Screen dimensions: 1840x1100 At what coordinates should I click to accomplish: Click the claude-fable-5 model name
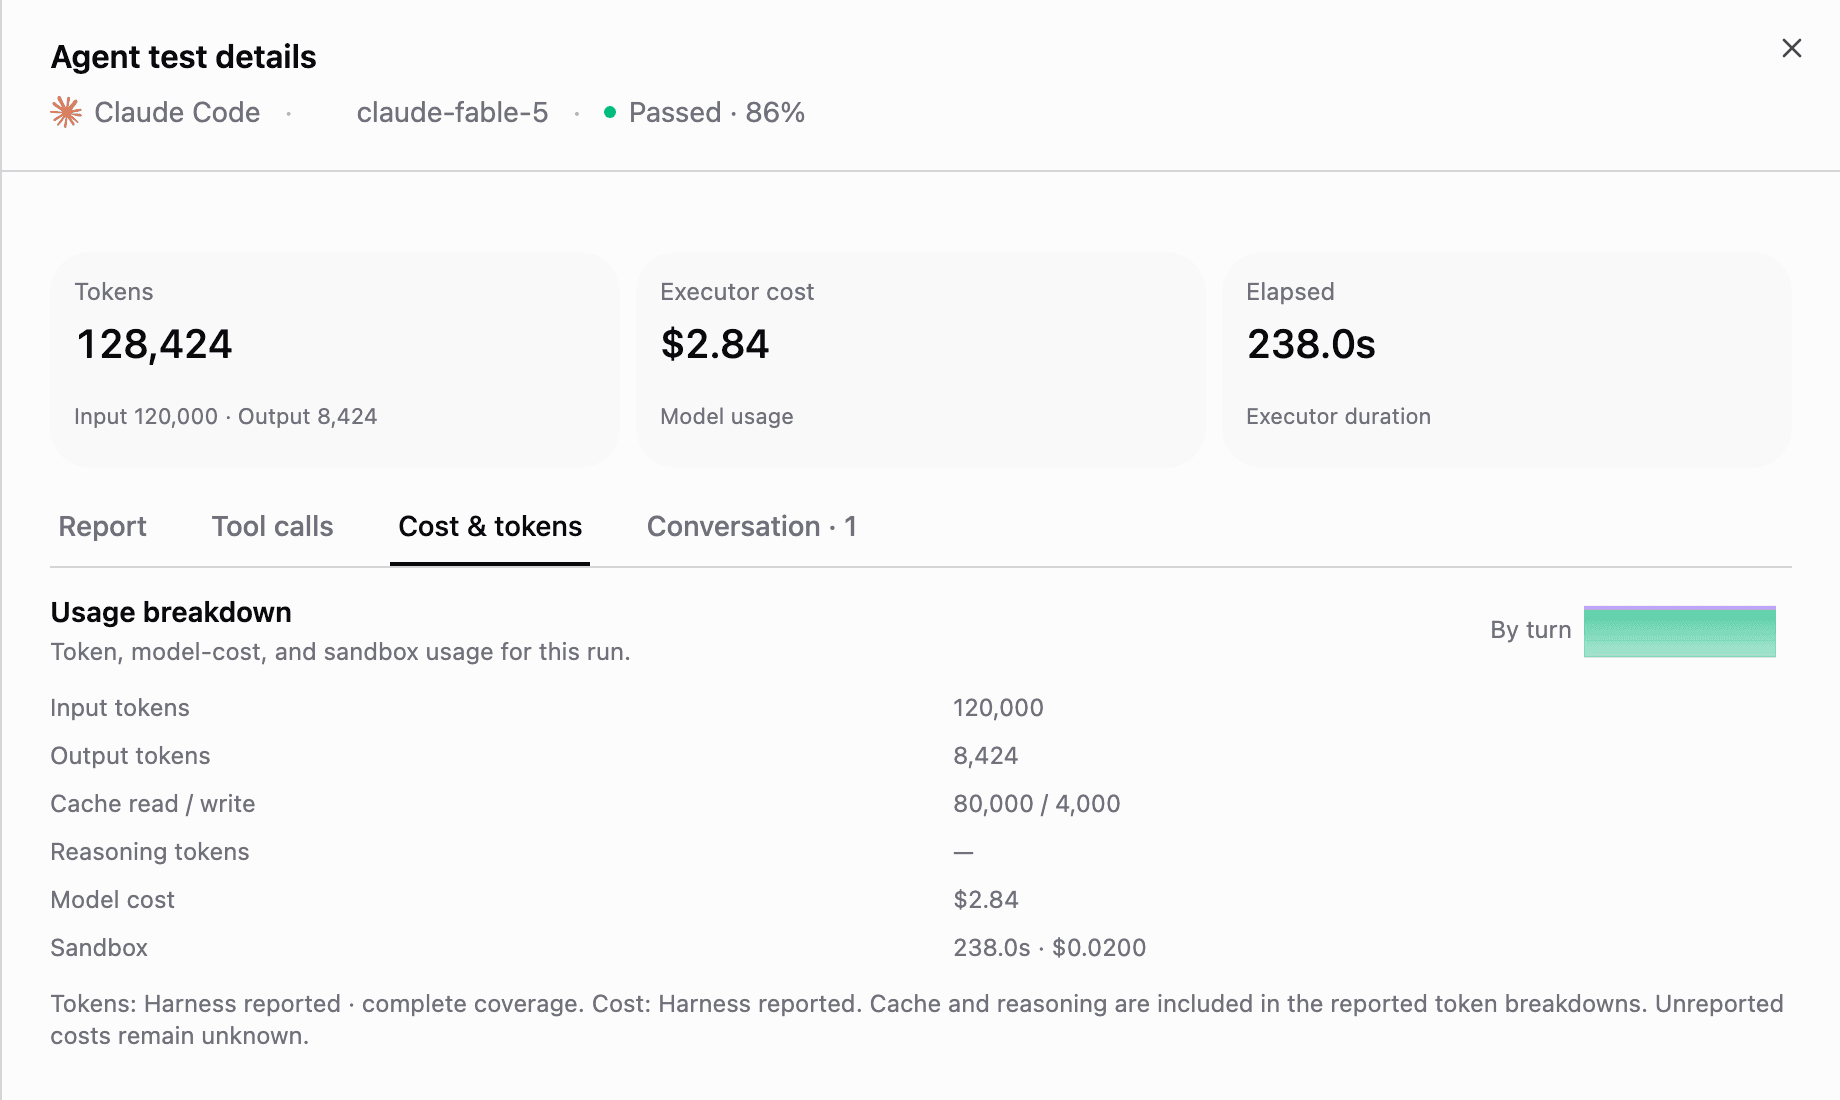click(452, 112)
